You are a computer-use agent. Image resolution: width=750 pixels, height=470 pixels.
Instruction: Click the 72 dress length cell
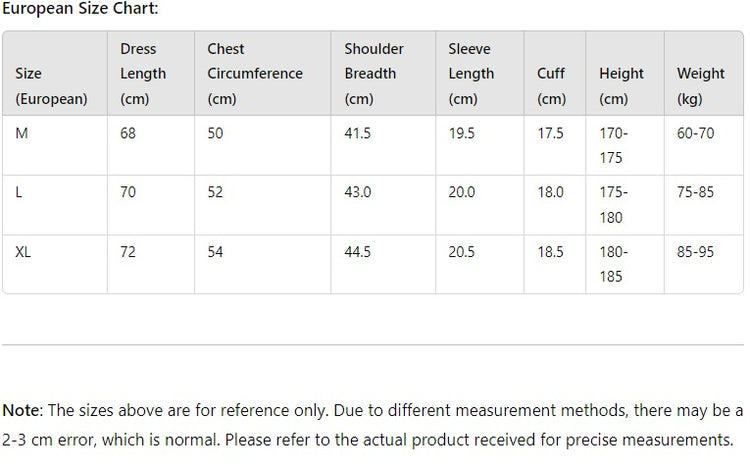128,252
